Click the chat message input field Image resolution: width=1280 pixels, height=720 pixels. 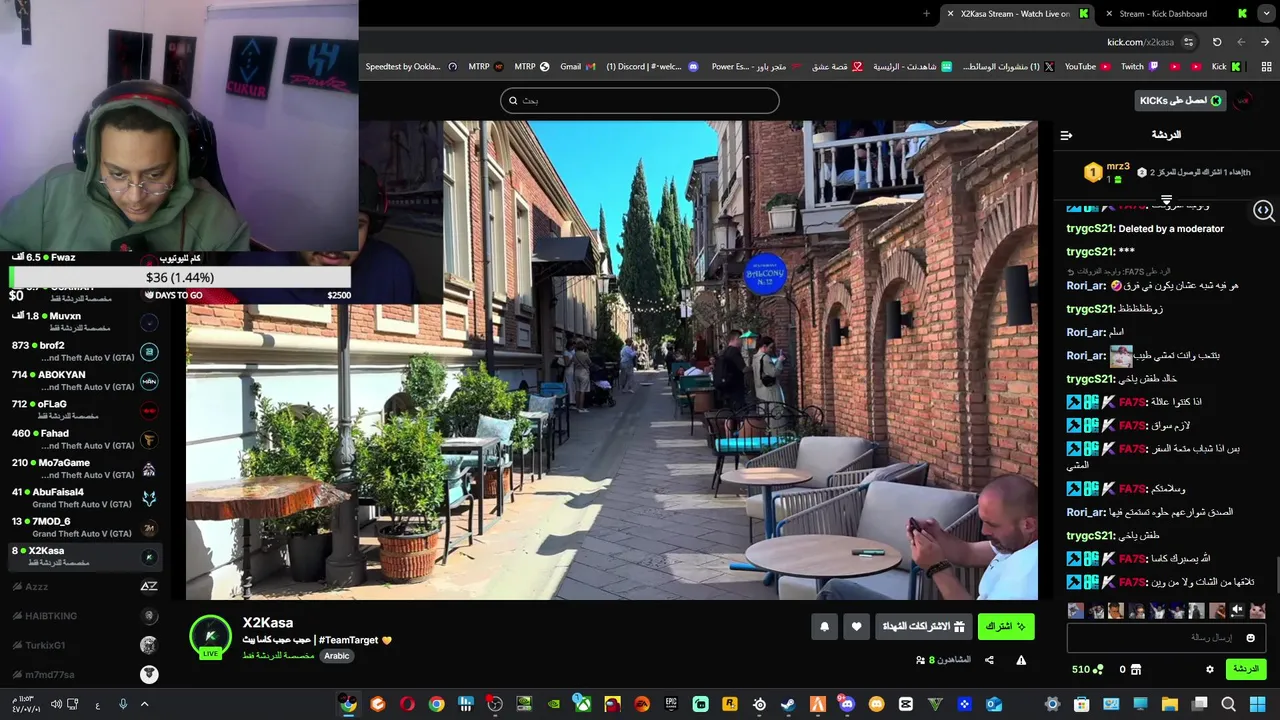coord(1166,637)
